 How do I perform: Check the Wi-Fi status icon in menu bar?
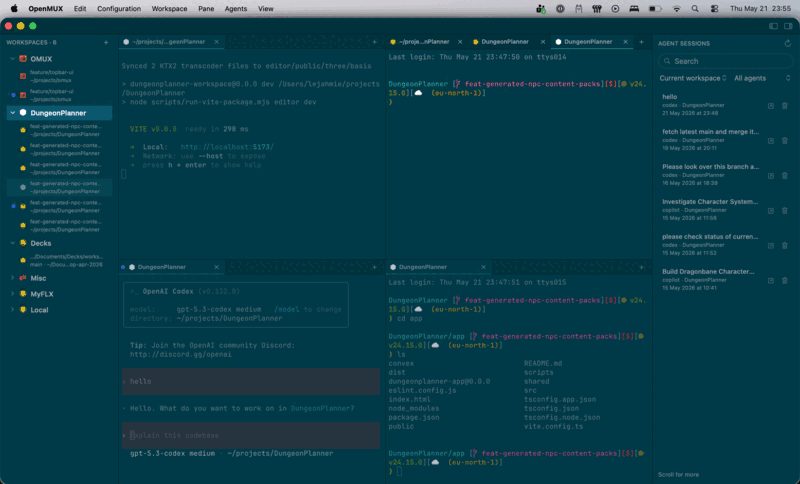[x=677, y=9]
